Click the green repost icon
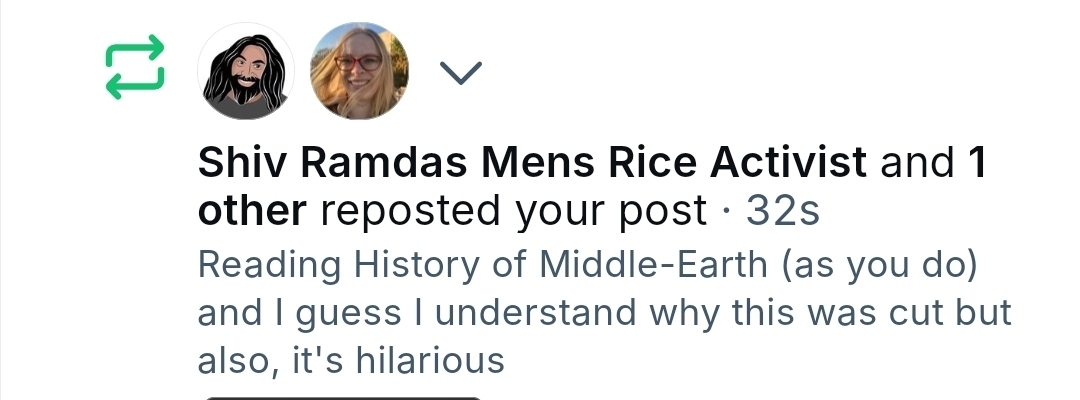 [x=133, y=68]
